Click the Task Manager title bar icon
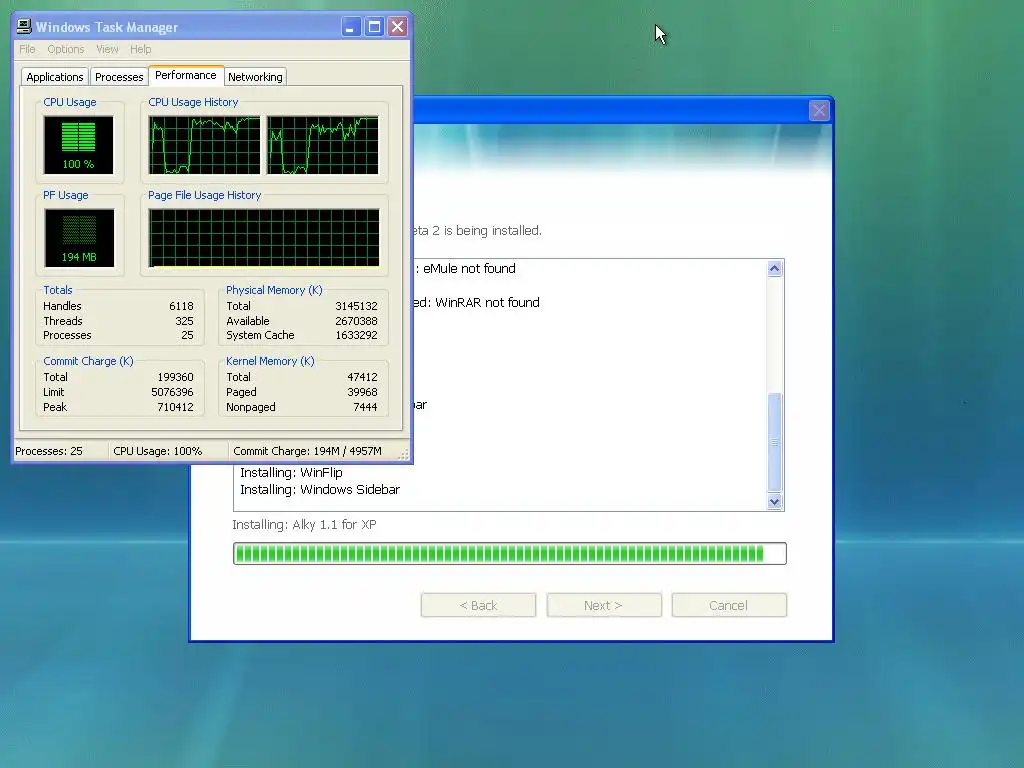 [24, 26]
